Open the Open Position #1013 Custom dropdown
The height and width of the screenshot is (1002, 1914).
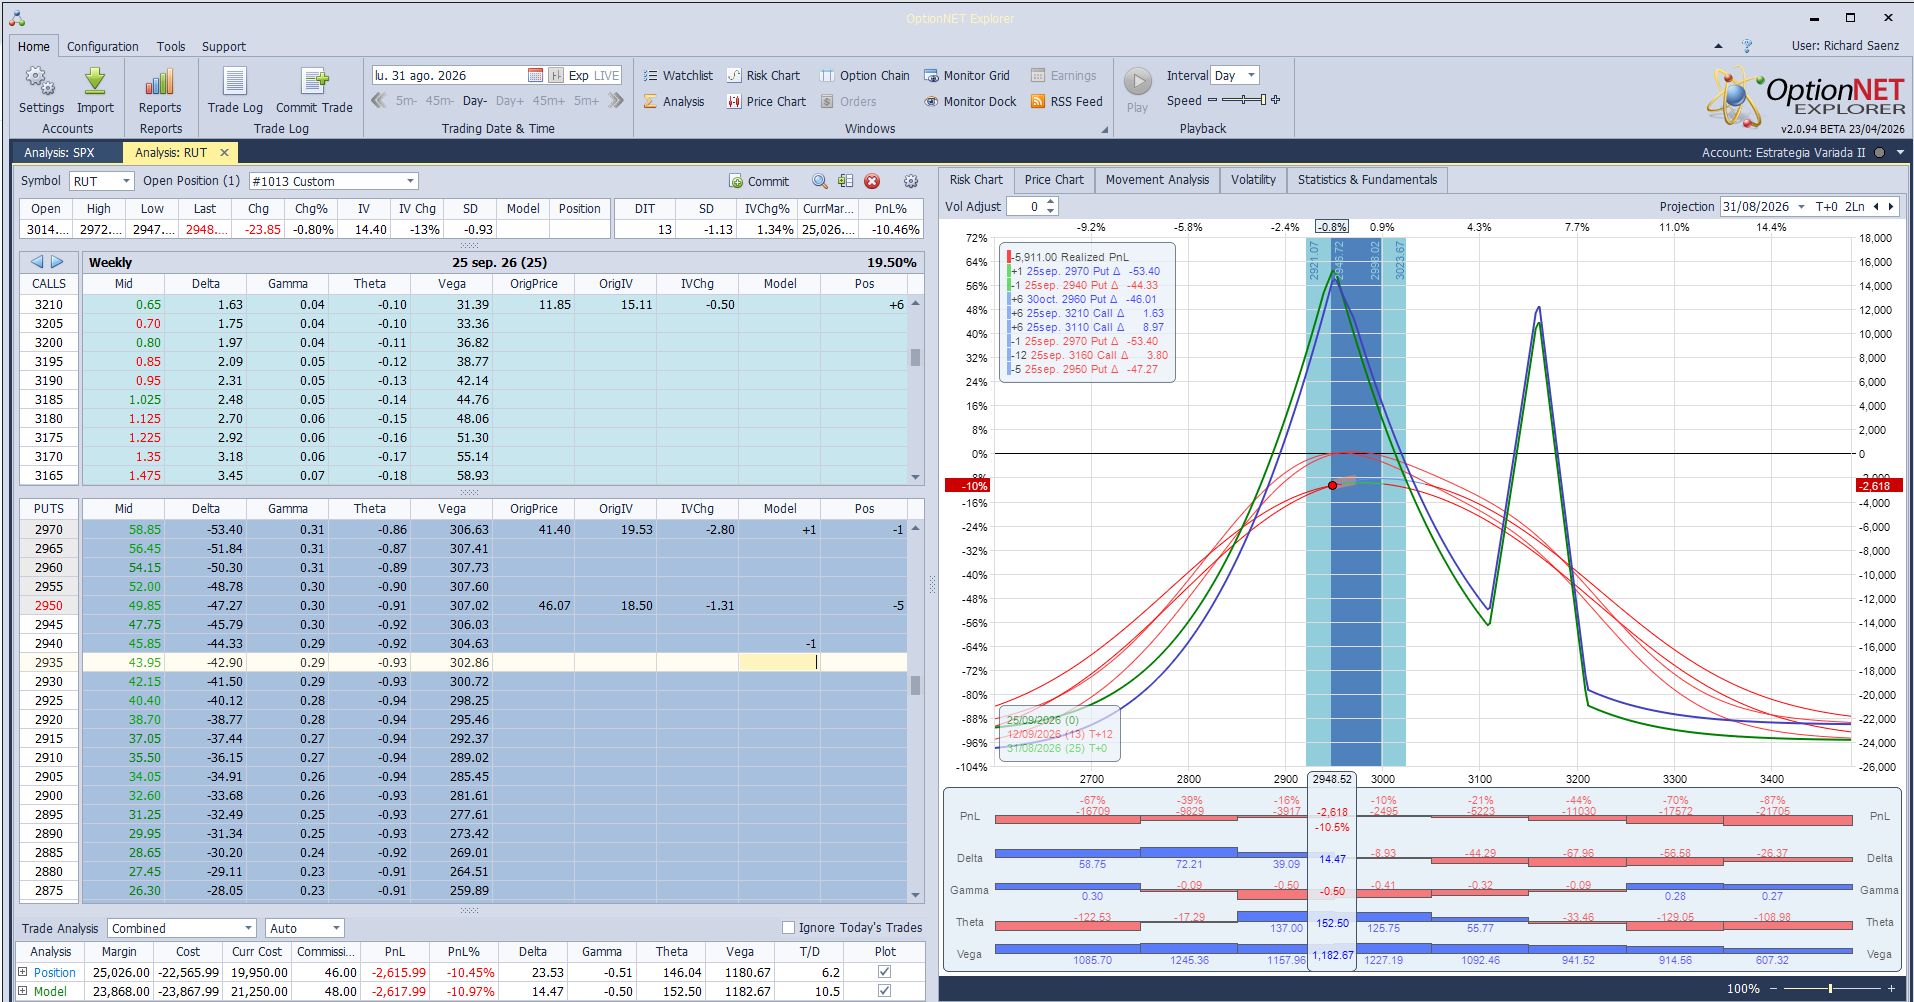[x=333, y=181]
